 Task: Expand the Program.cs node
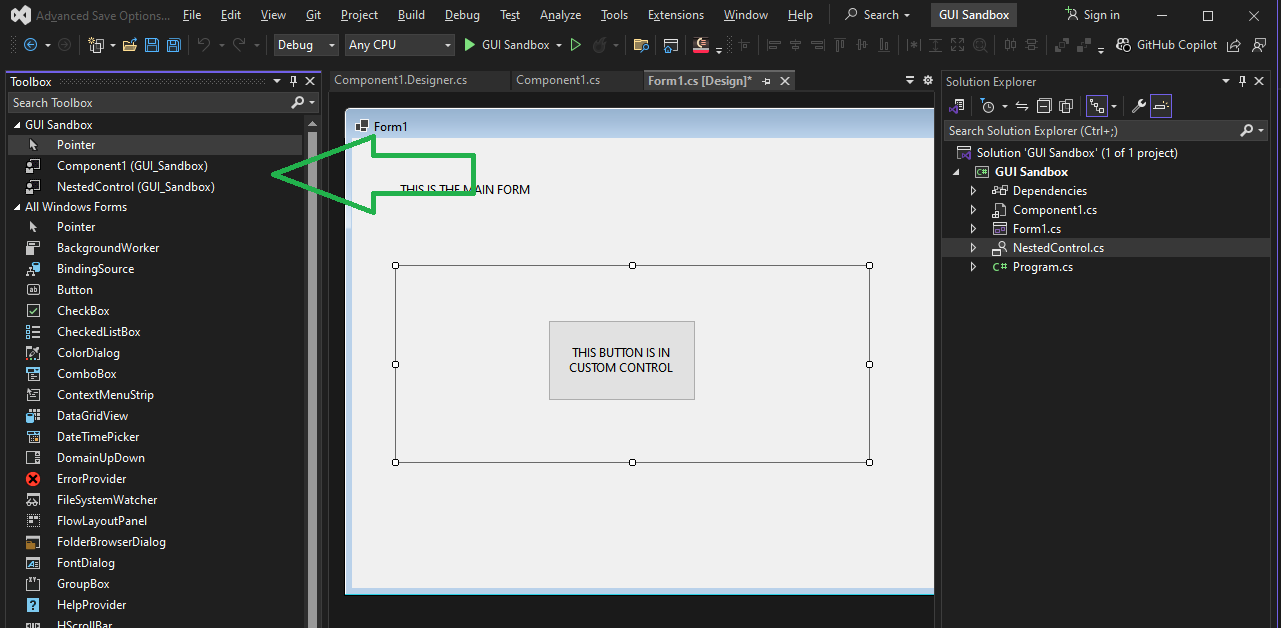coord(973,267)
